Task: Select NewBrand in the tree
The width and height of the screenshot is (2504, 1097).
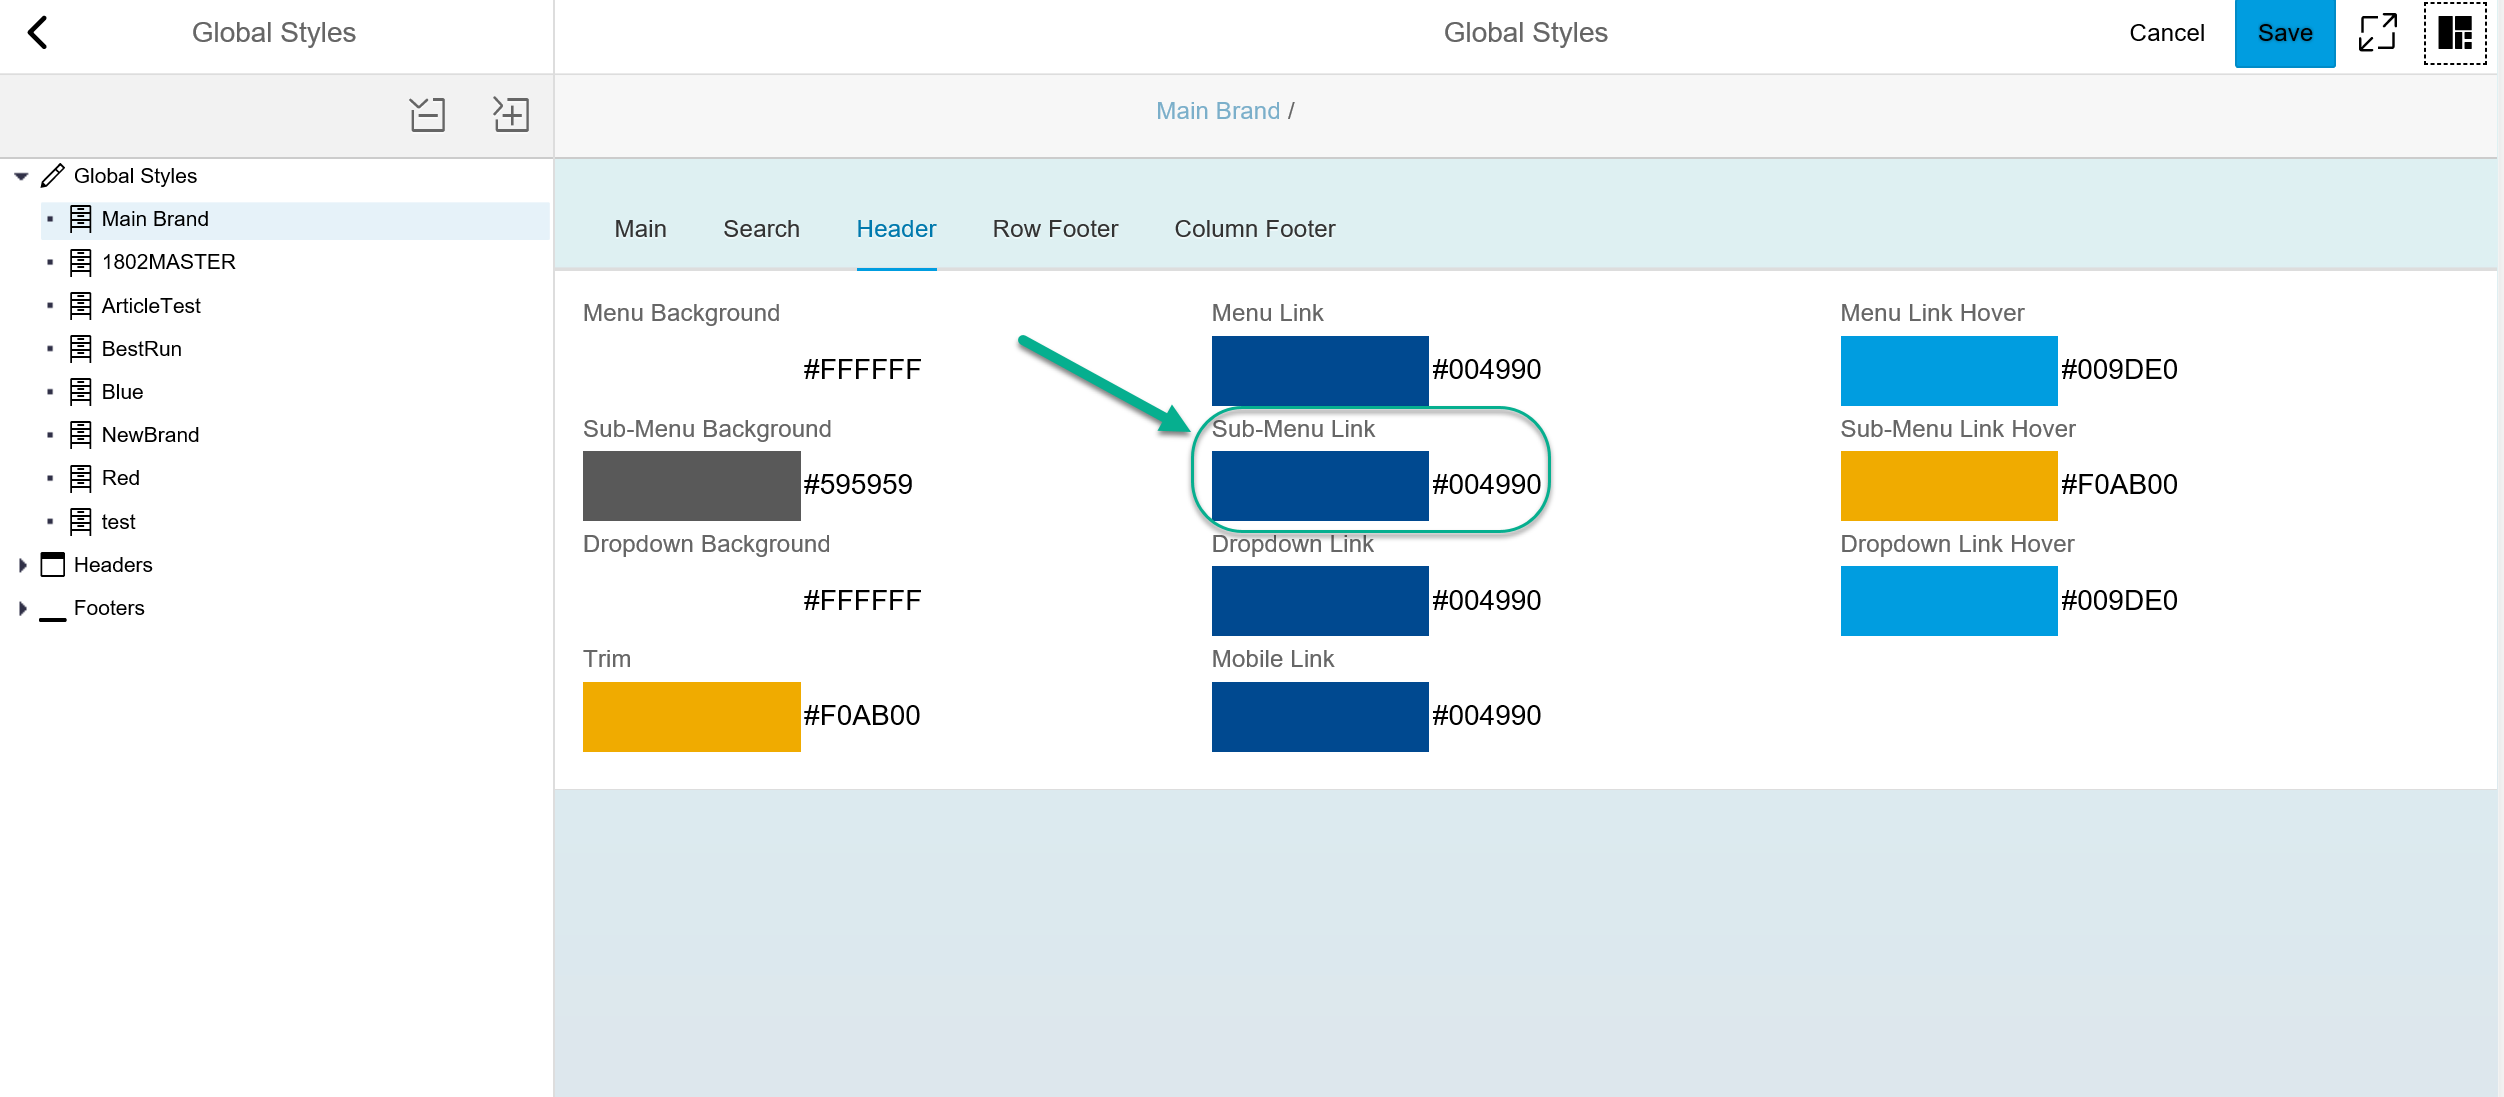Action: tap(150, 435)
